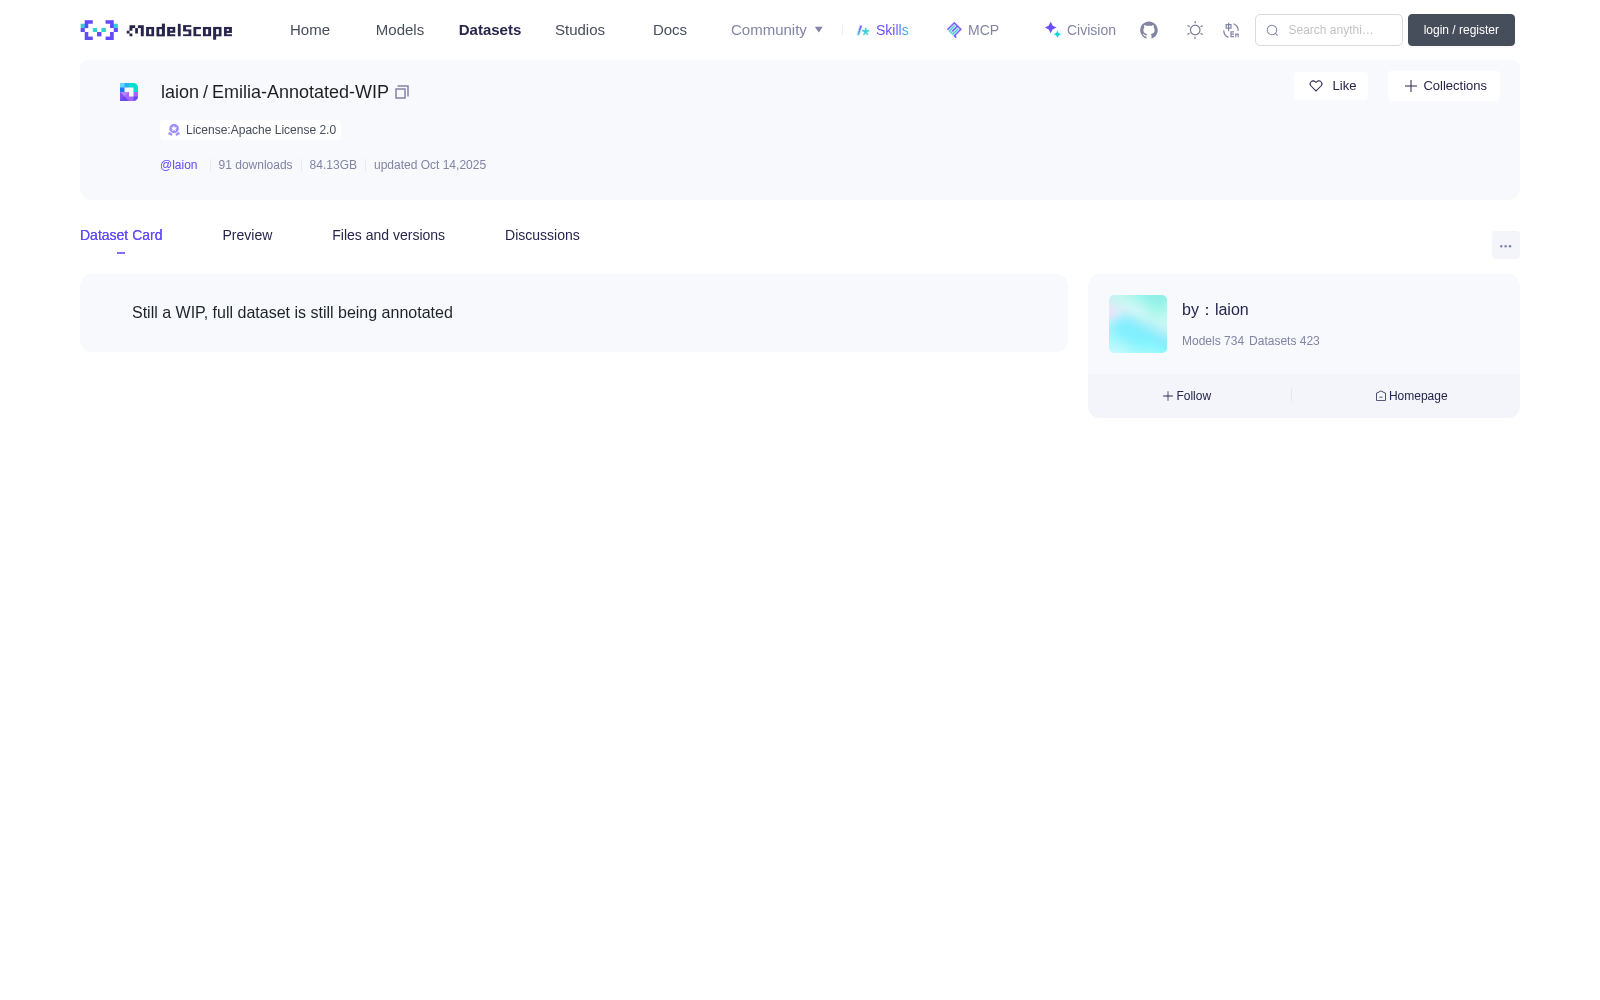Click the 'Still a WIP' description text

(292, 313)
